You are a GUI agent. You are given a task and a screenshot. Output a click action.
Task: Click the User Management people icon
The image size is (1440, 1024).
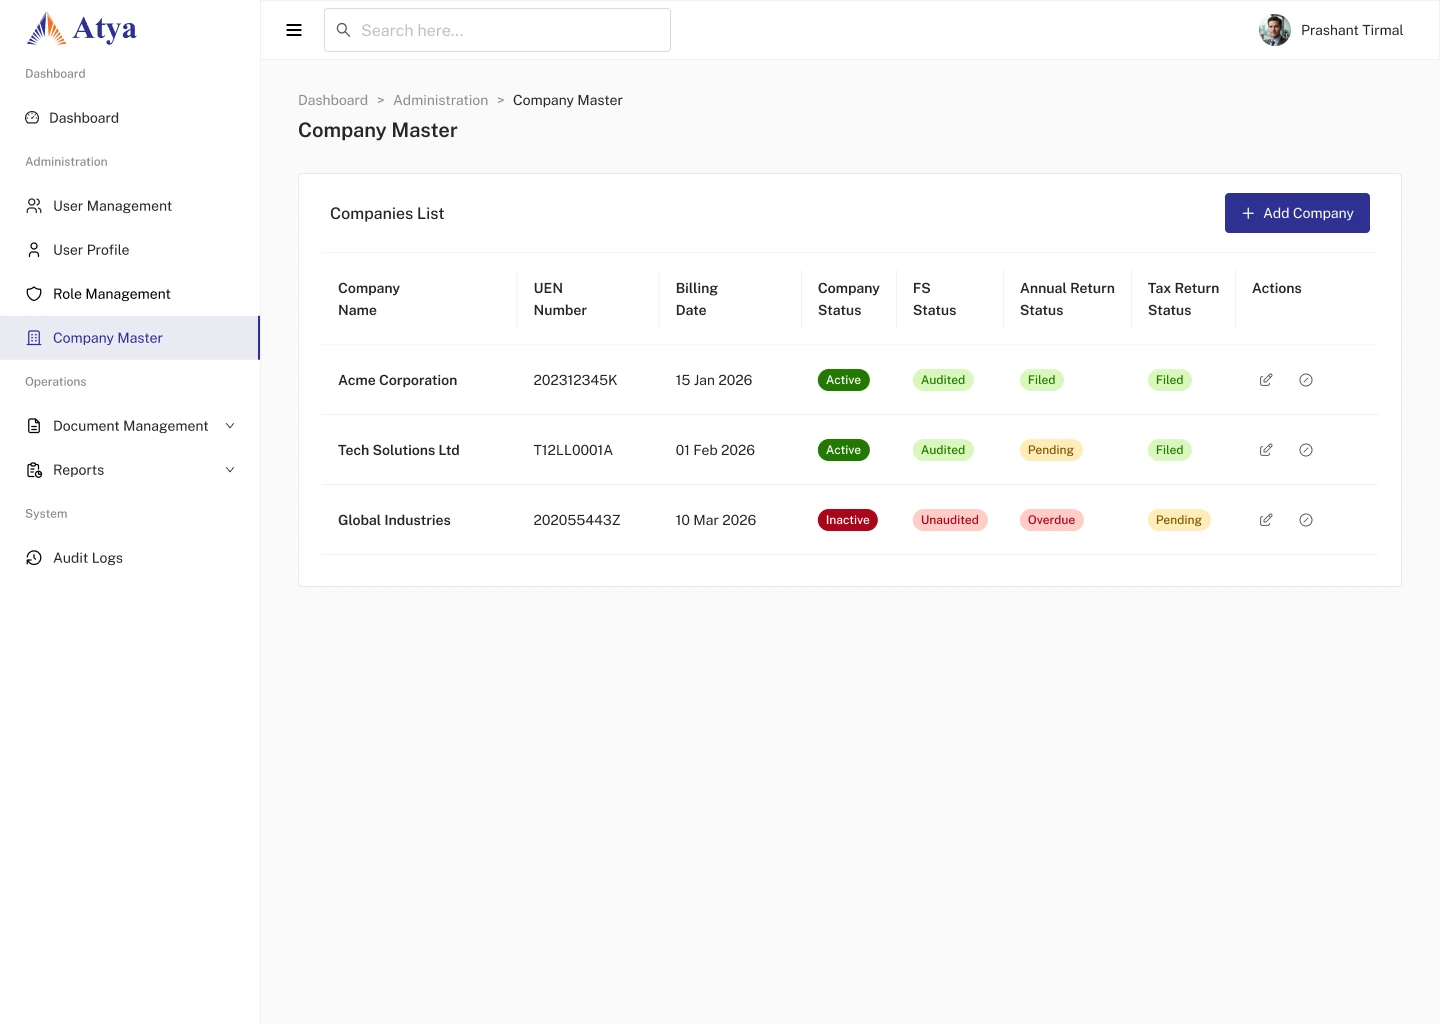[34, 206]
